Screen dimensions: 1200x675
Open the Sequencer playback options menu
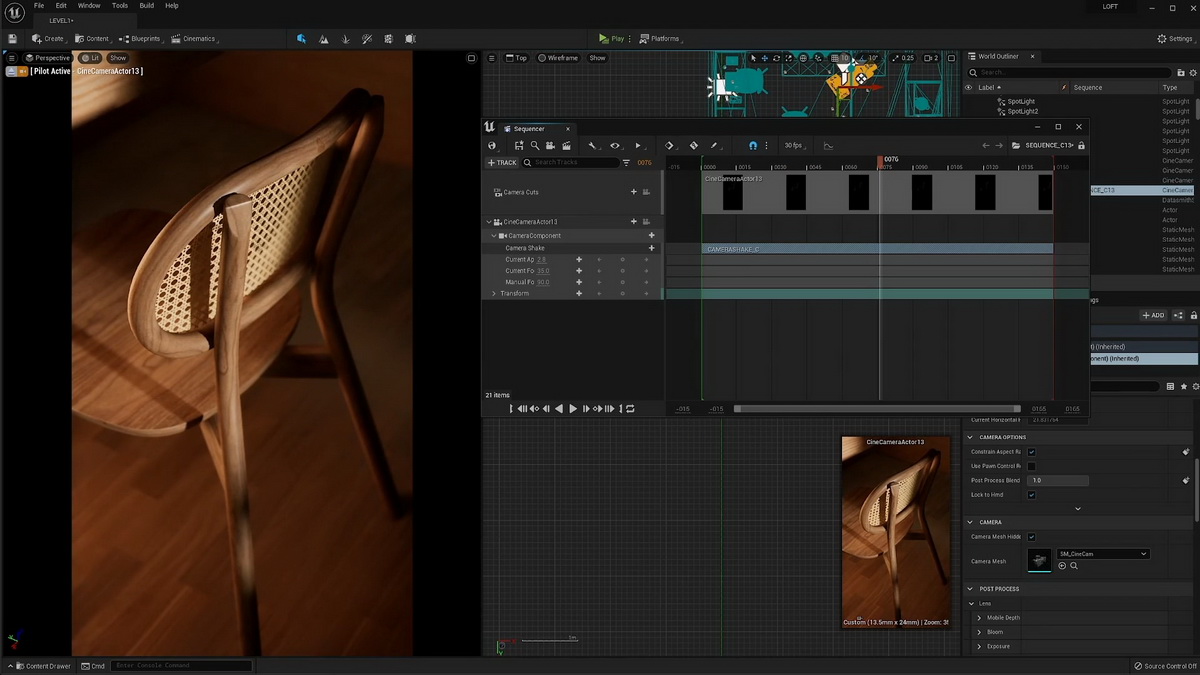tap(638, 146)
